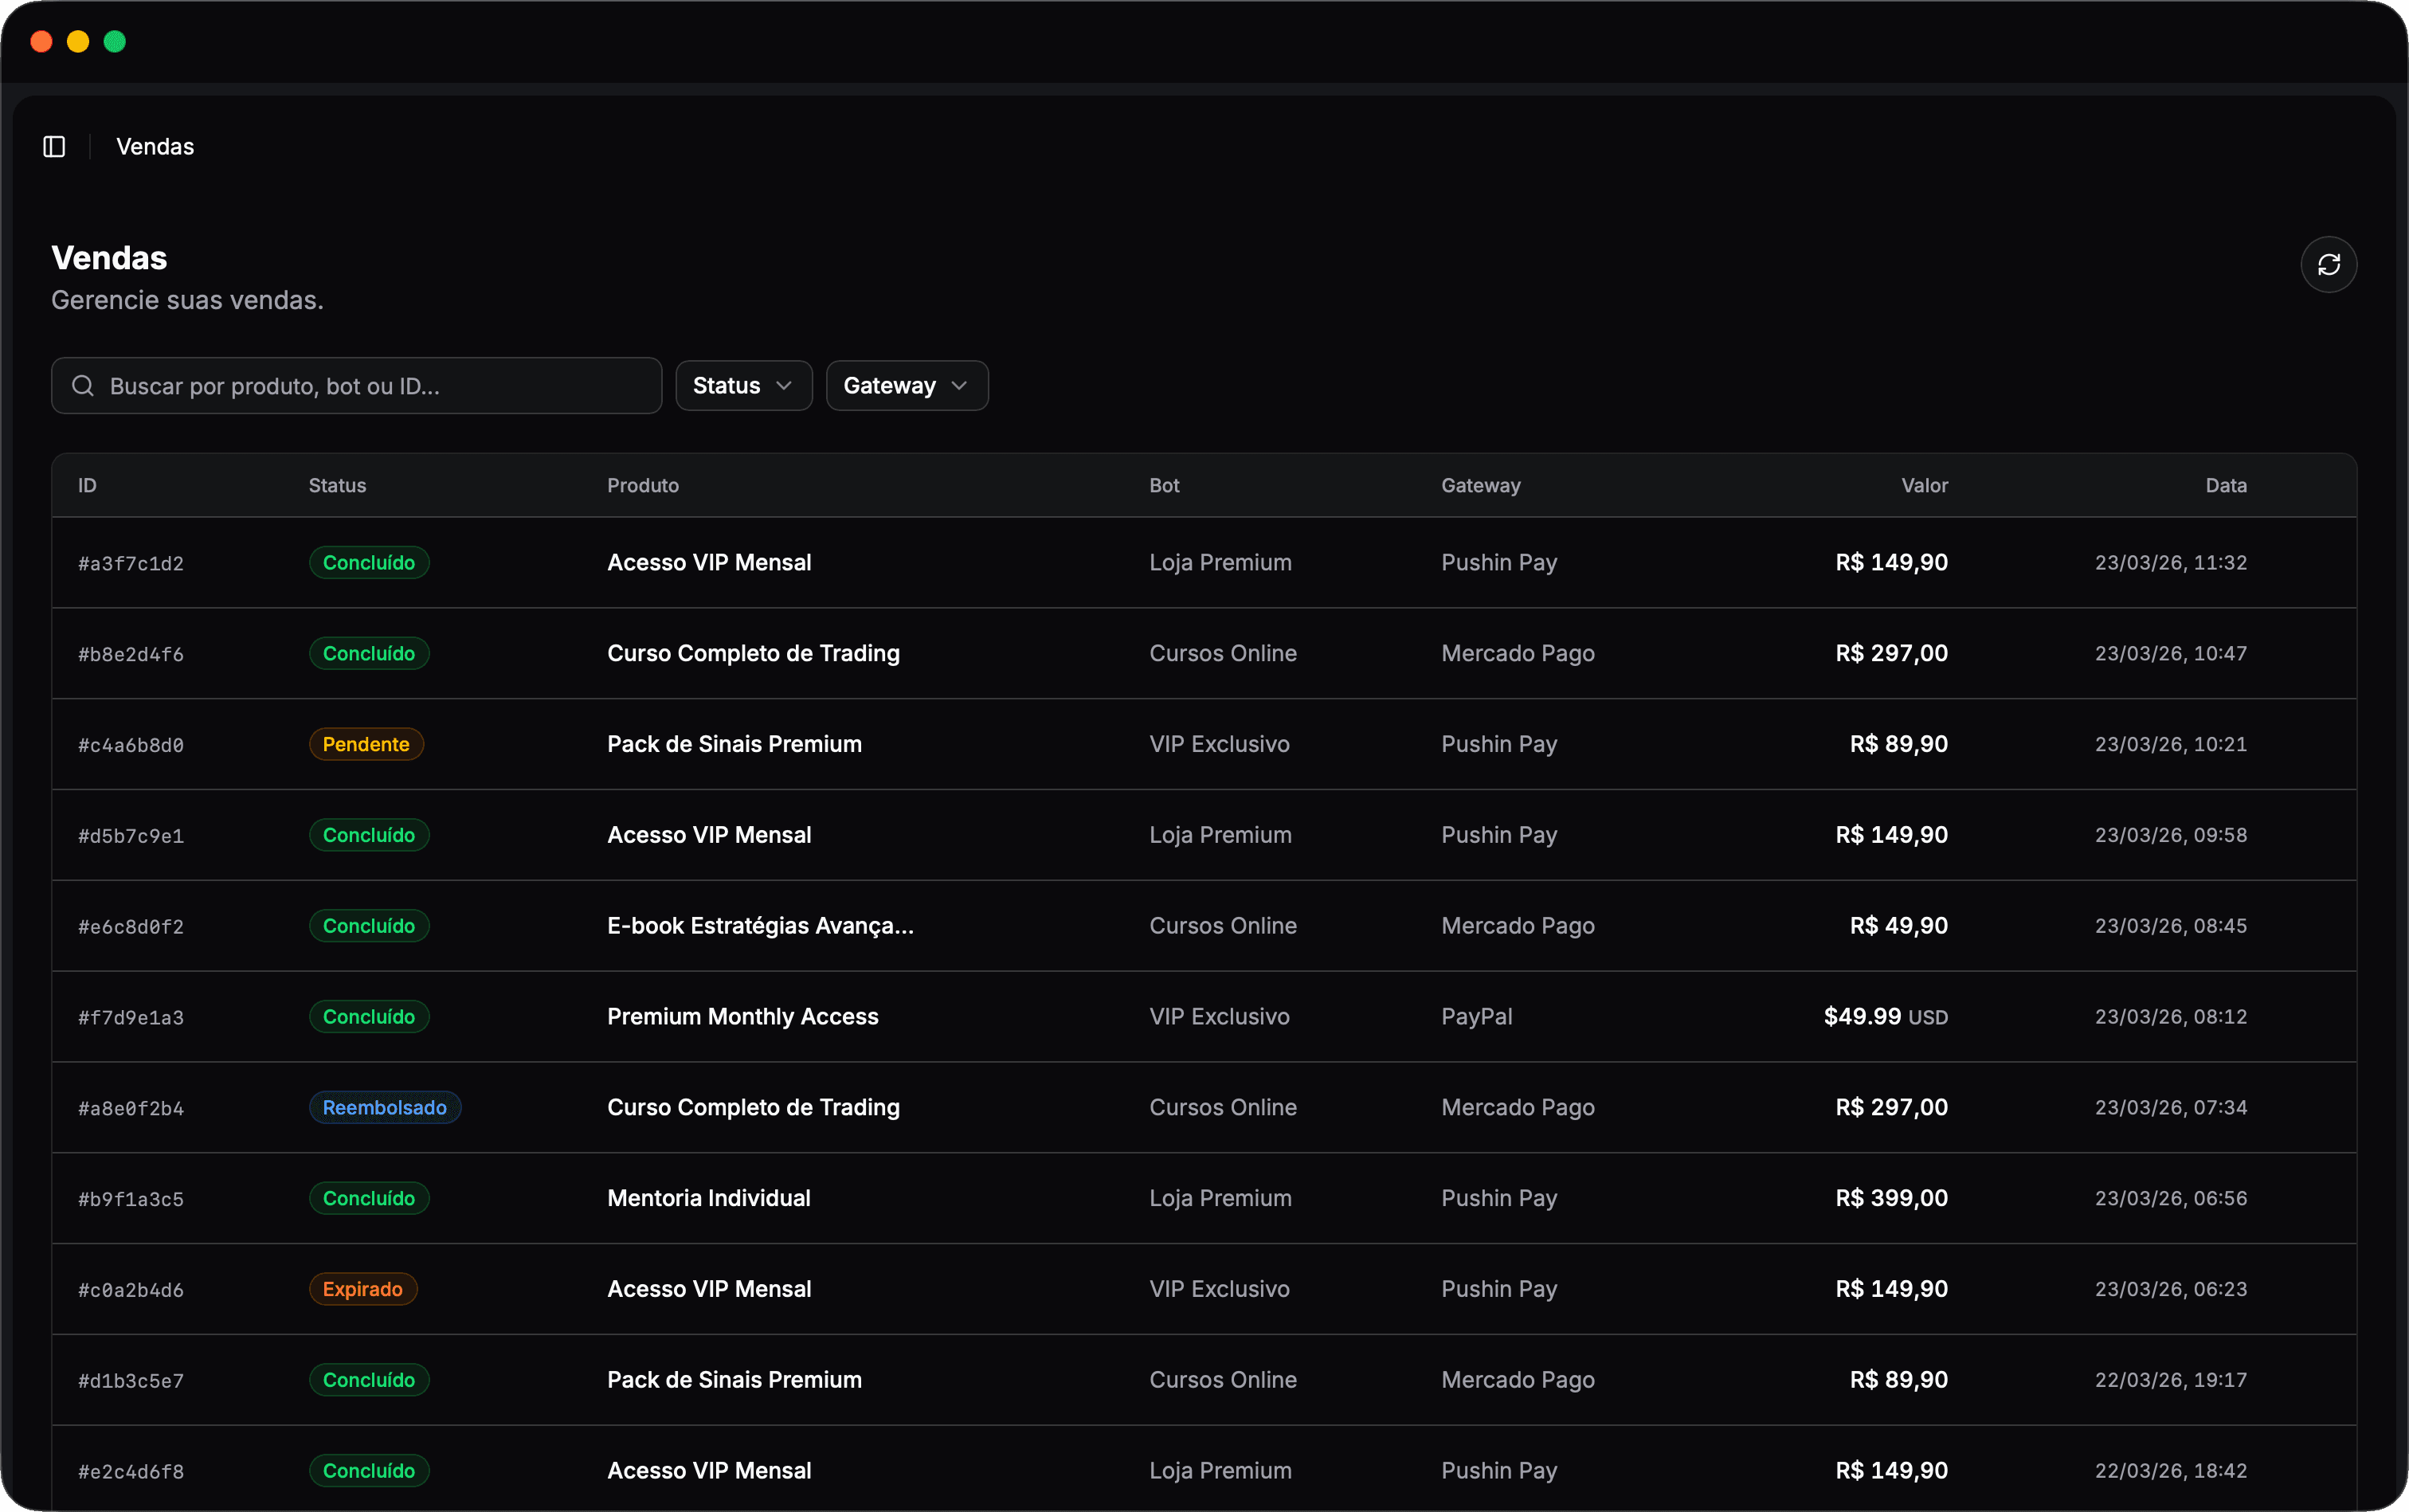Click the Status dropdown chevron arrow
The width and height of the screenshot is (2409, 1512).
point(784,386)
